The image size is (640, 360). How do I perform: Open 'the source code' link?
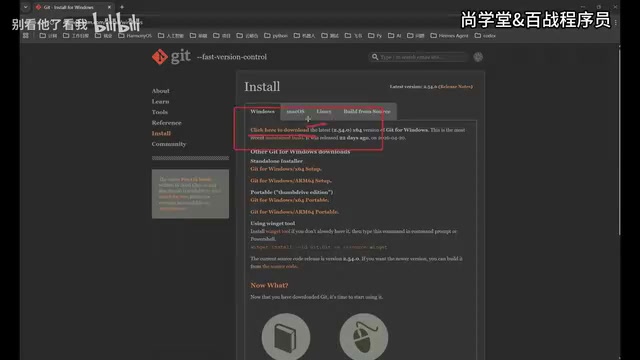point(280,266)
